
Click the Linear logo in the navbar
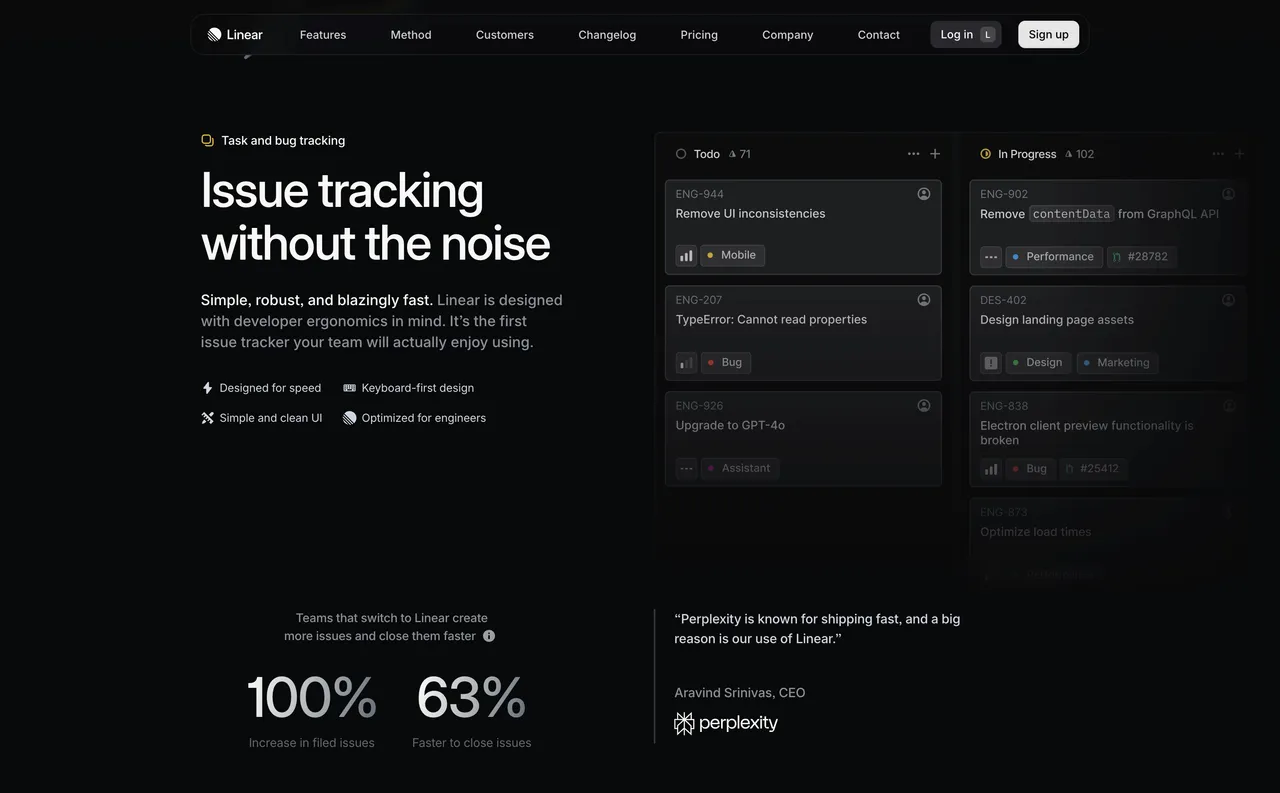coord(234,34)
